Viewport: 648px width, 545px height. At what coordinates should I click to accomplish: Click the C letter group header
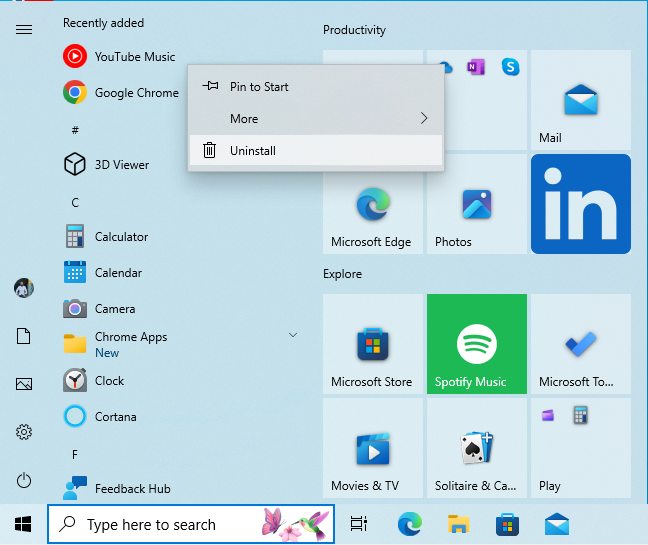point(75,202)
